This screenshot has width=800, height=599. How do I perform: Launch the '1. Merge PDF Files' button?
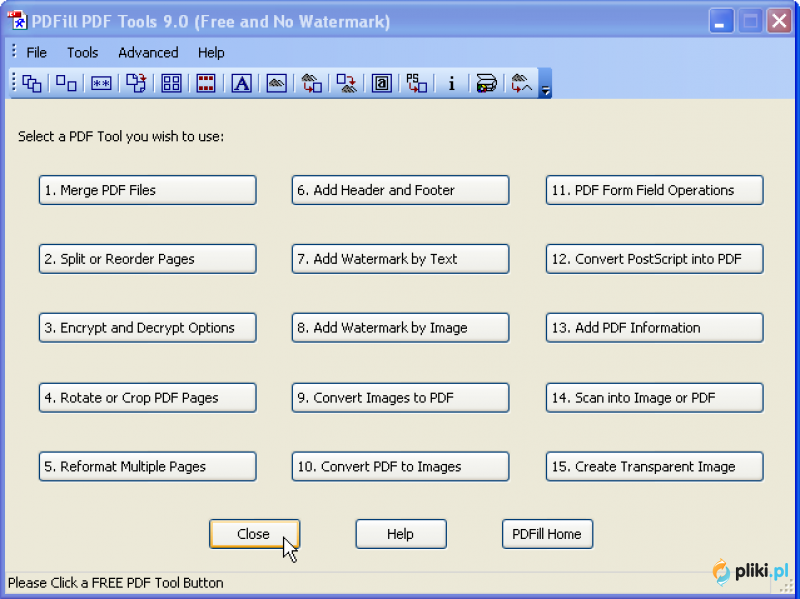point(147,190)
